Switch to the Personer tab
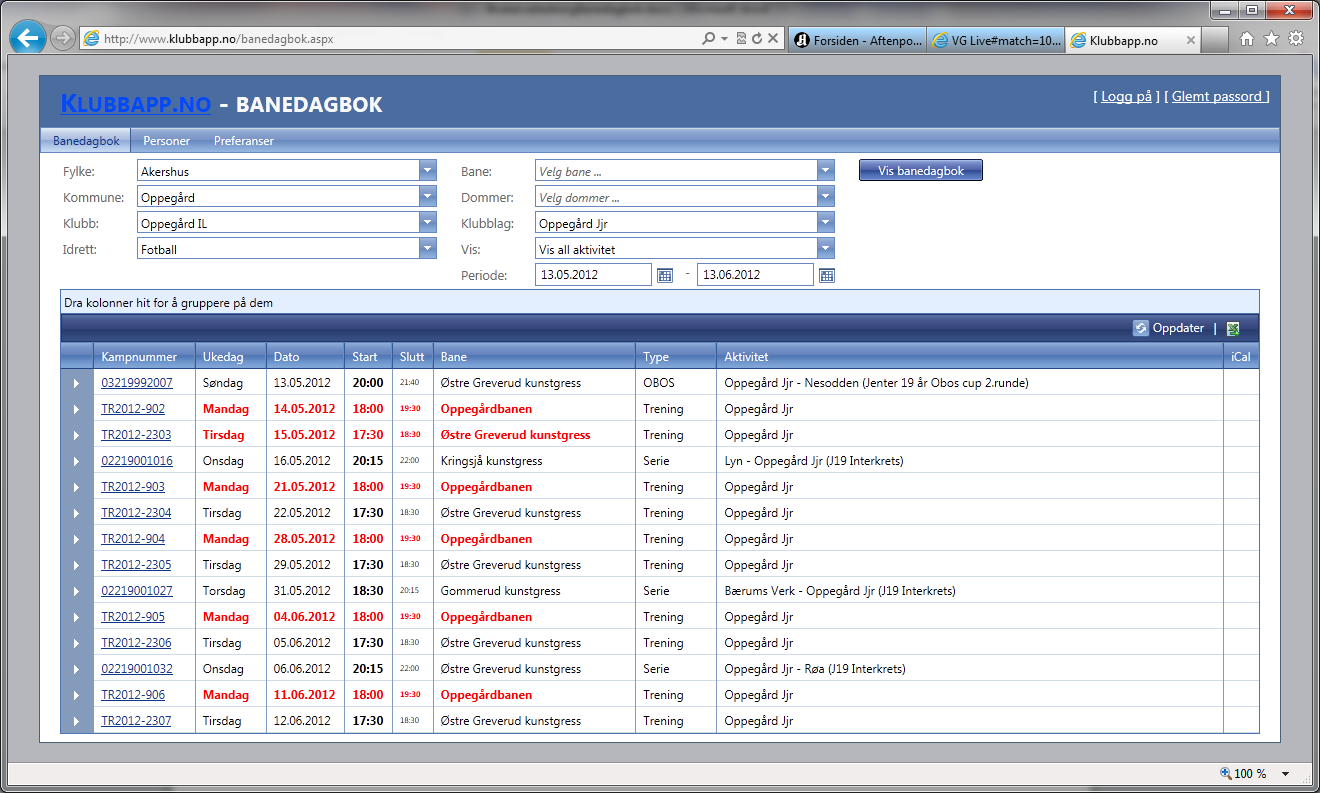 click(166, 141)
